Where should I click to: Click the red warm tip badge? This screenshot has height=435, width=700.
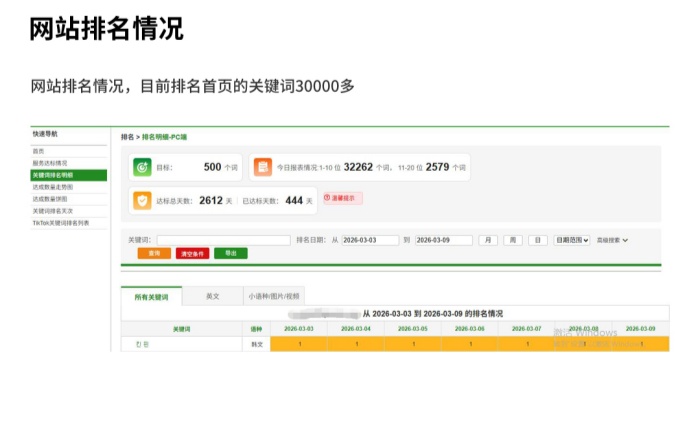(342, 199)
